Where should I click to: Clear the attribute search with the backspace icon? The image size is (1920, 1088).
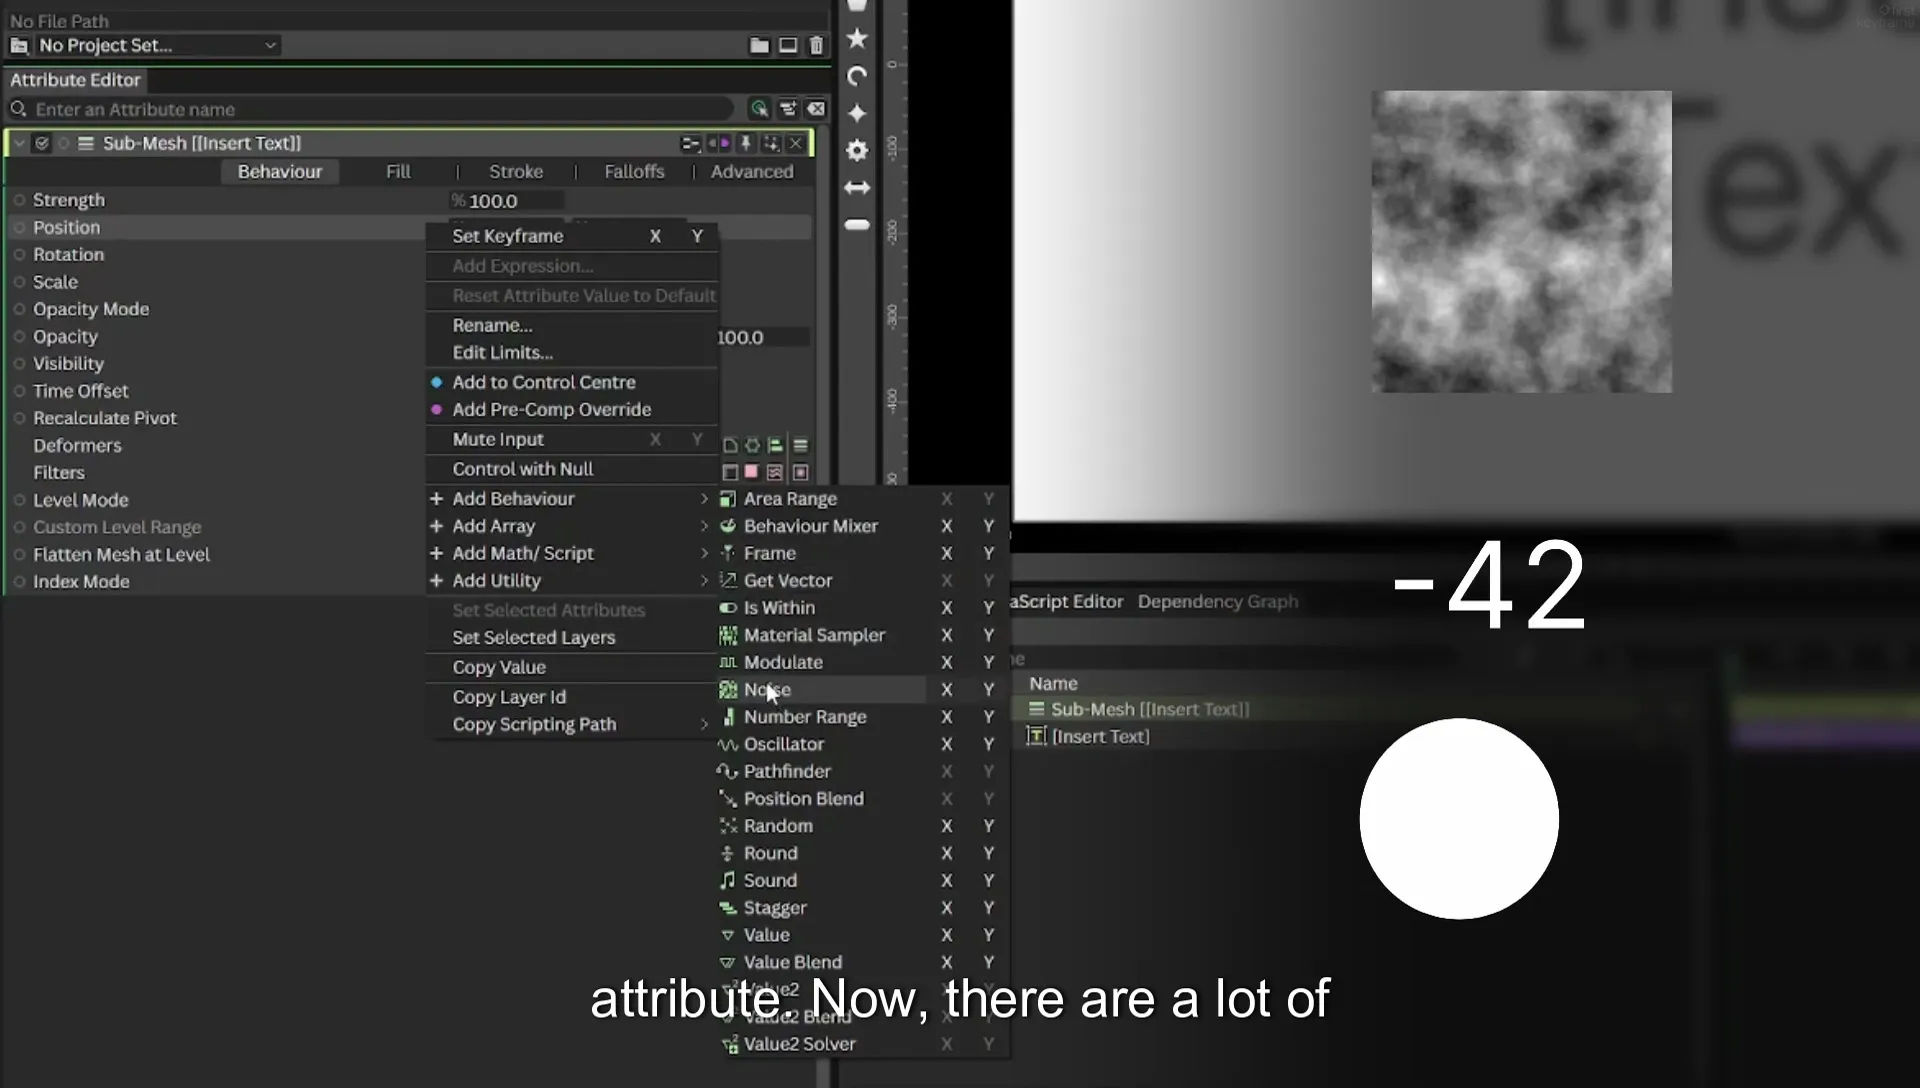[816, 109]
